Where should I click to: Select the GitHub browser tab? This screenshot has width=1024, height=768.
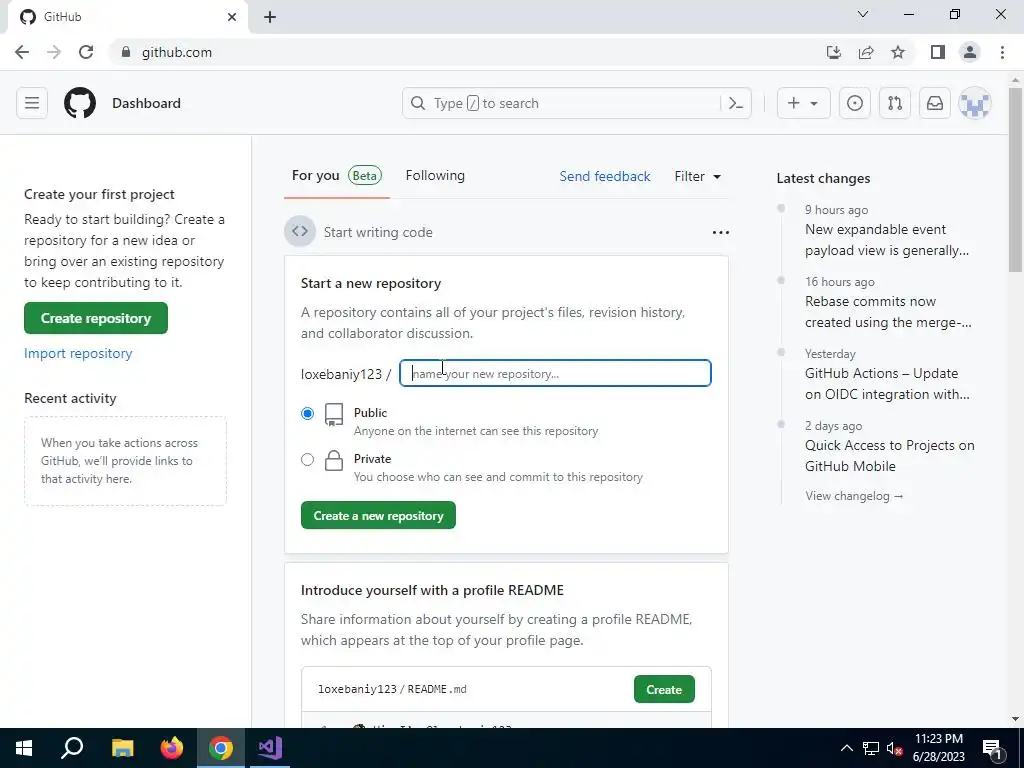click(127, 17)
